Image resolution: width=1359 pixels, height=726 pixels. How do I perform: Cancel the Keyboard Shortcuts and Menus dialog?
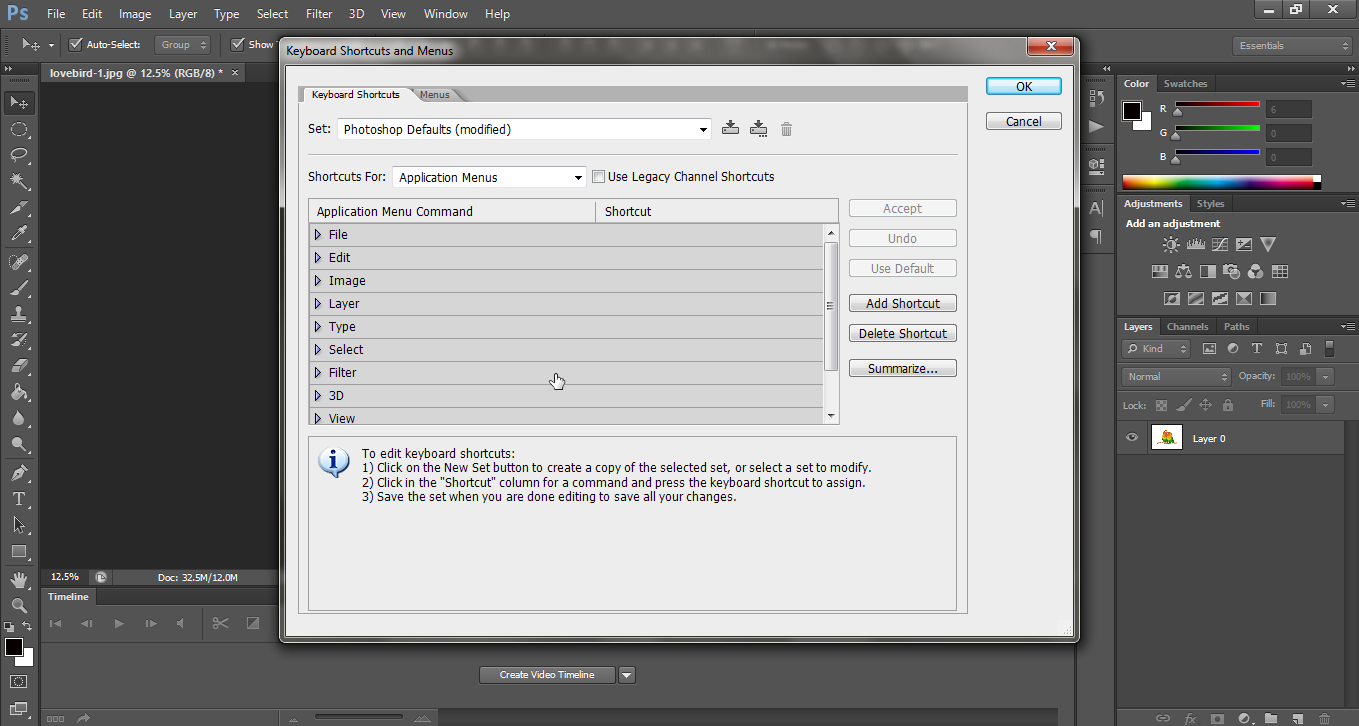[x=1024, y=121]
